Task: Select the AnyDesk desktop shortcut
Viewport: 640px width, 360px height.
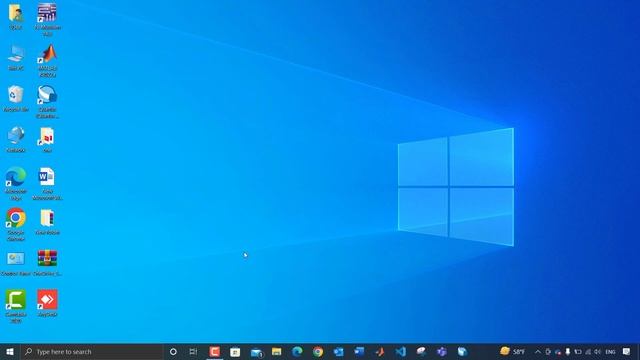Action: (47, 303)
